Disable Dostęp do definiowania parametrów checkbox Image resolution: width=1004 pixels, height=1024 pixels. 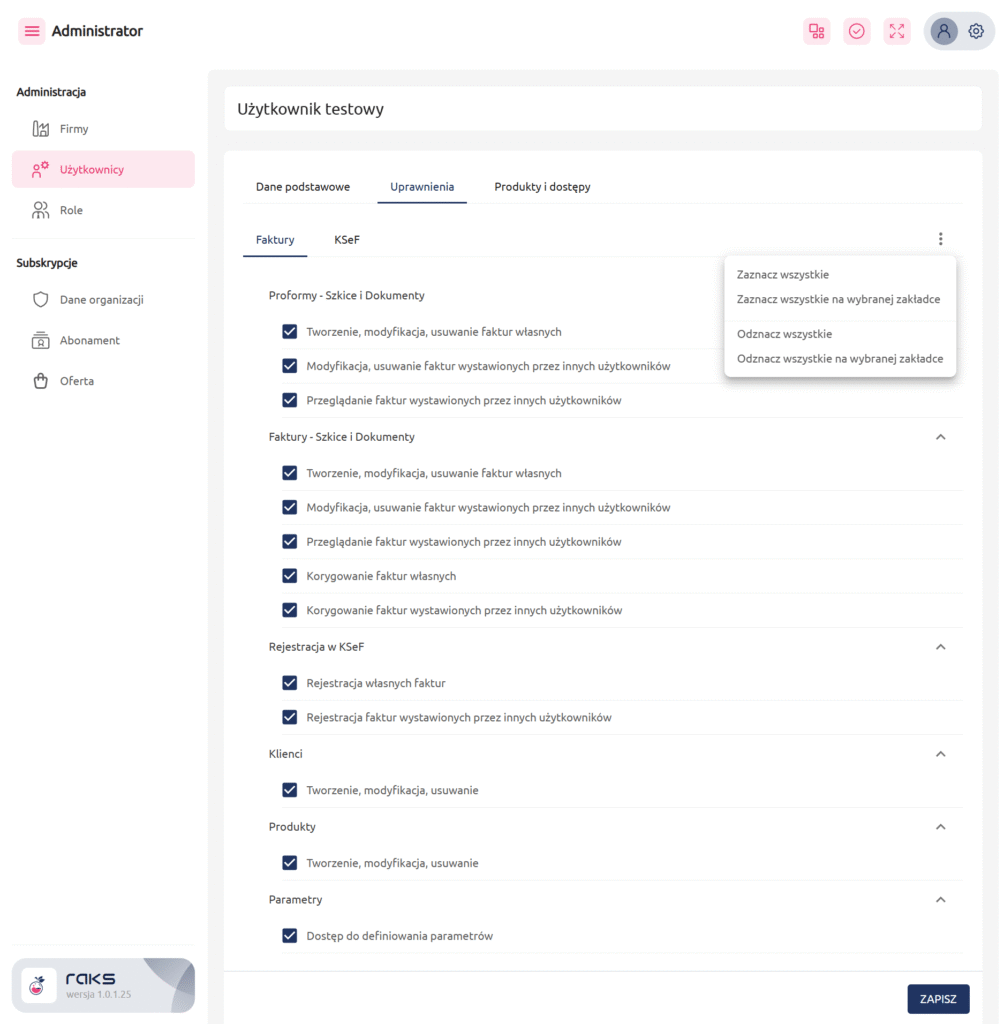click(x=290, y=936)
